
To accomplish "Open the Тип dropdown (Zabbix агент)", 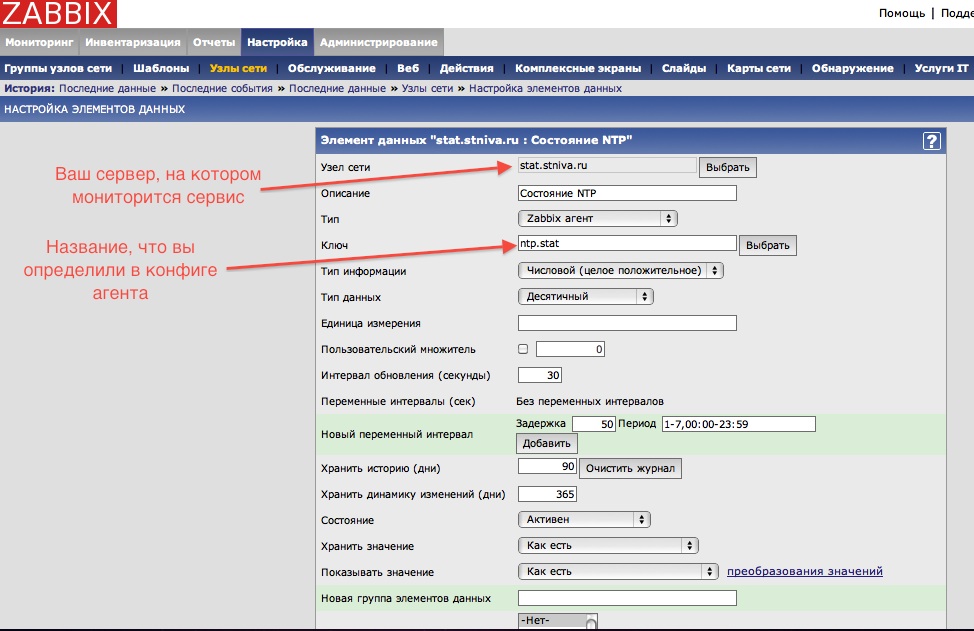I will click(x=598, y=218).
